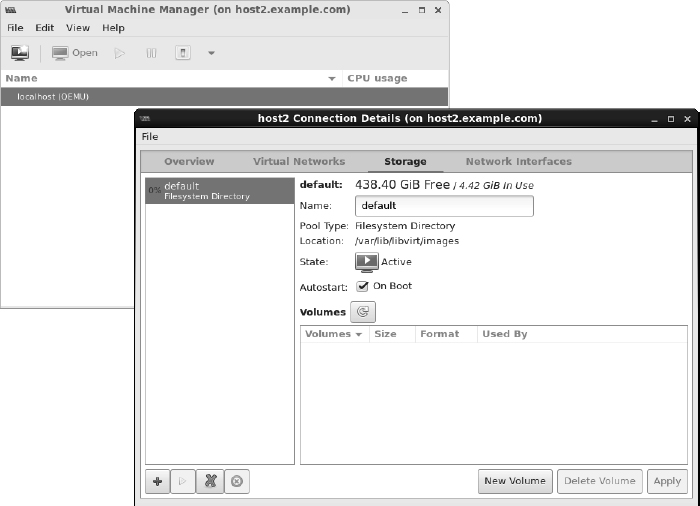The width and height of the screenshot is (700, 506).
Task: Refresh the volume list
Action: [363, 312]
